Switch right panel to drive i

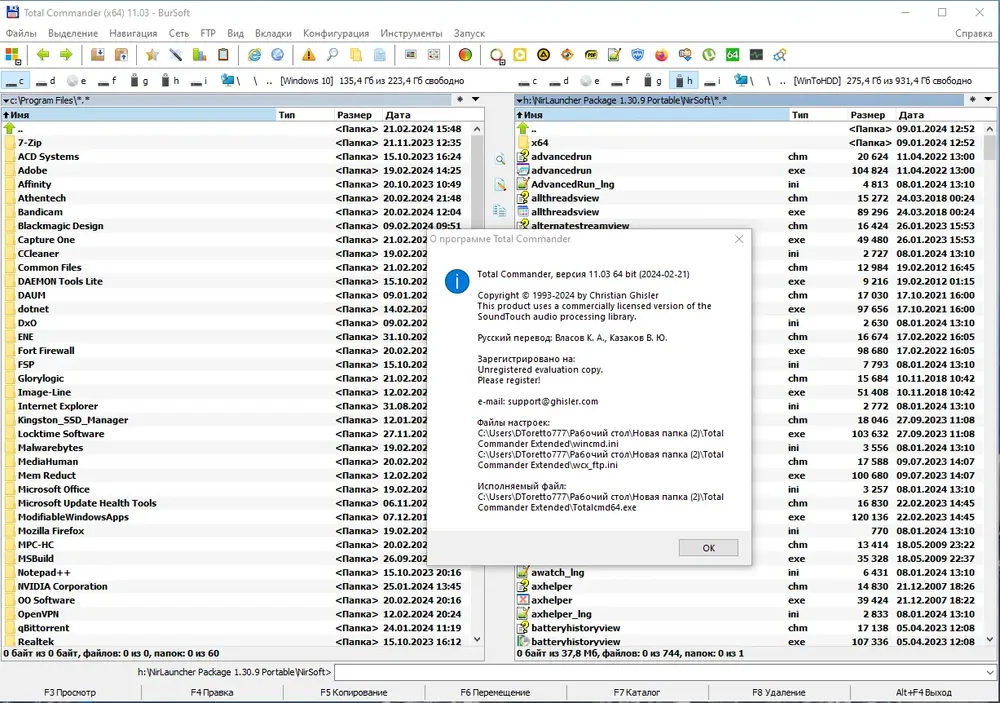713,80
